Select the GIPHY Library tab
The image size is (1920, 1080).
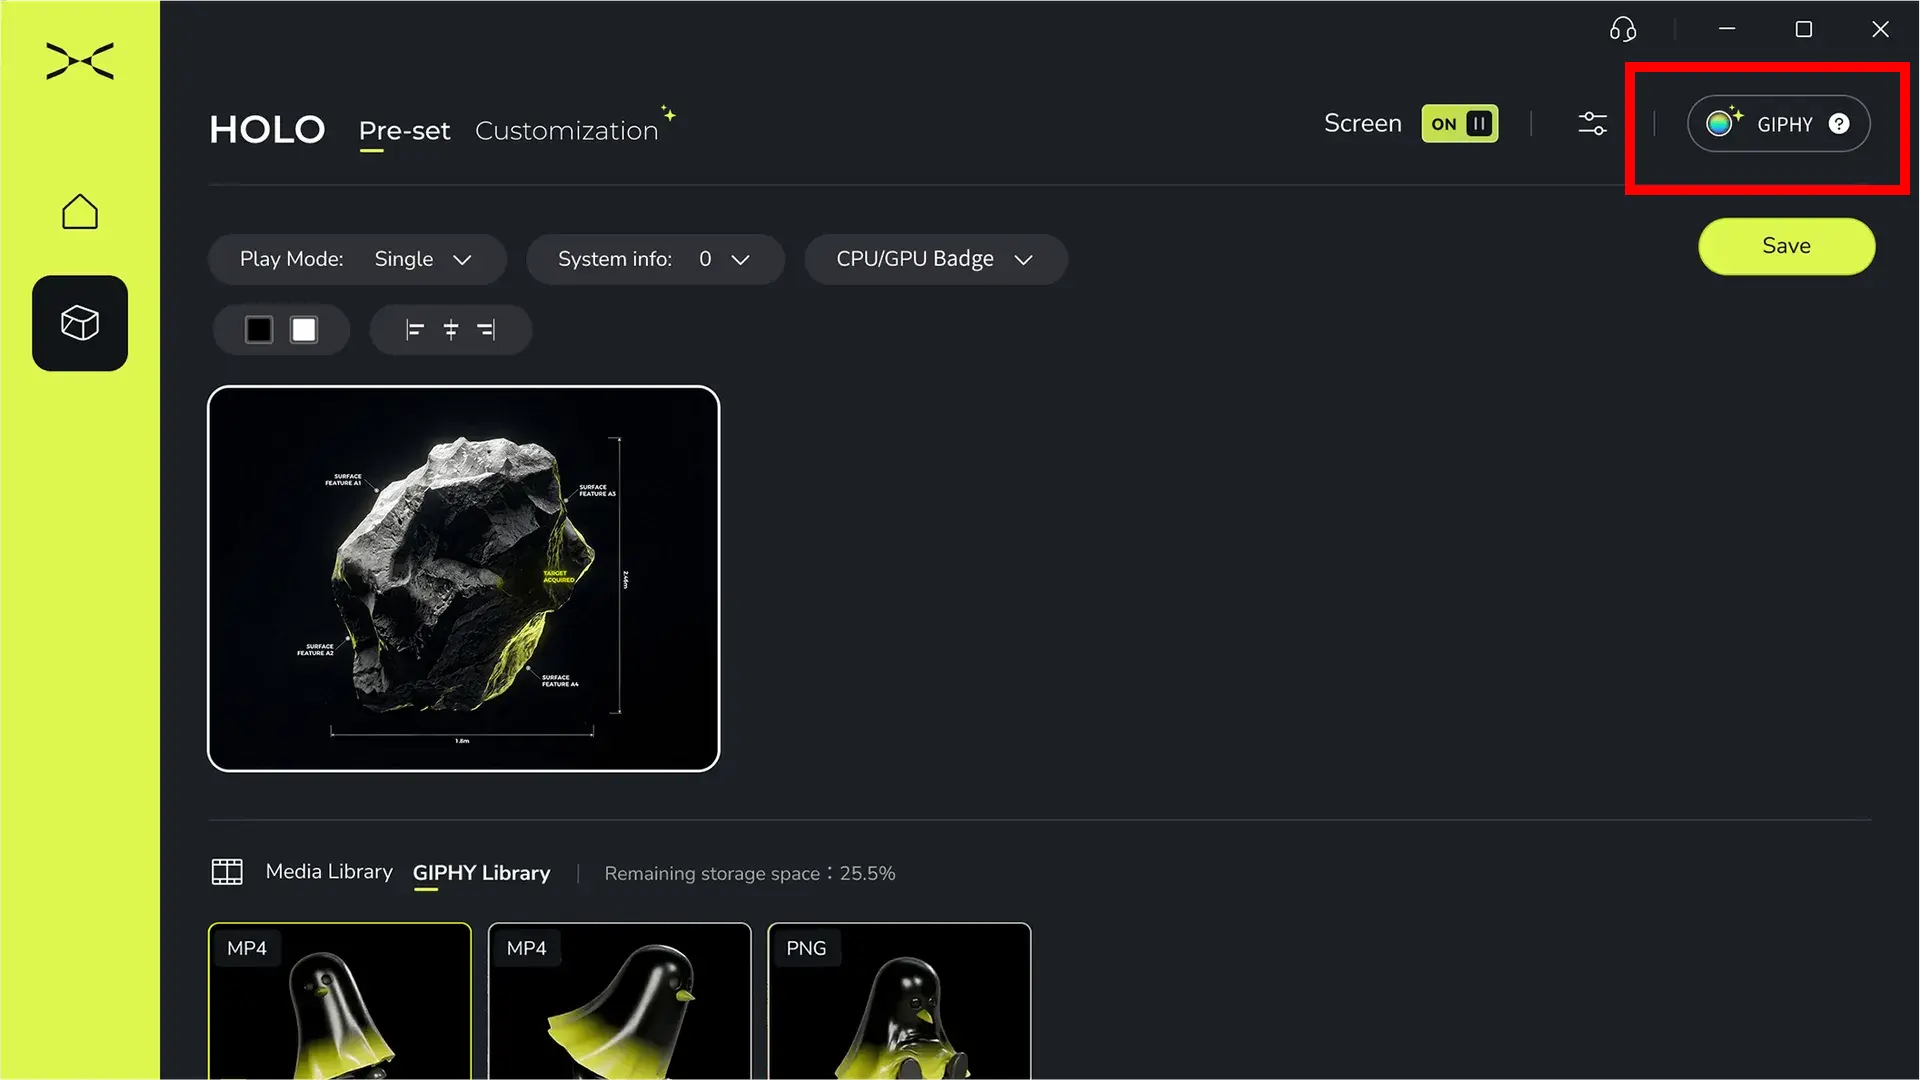coord(481,873)
